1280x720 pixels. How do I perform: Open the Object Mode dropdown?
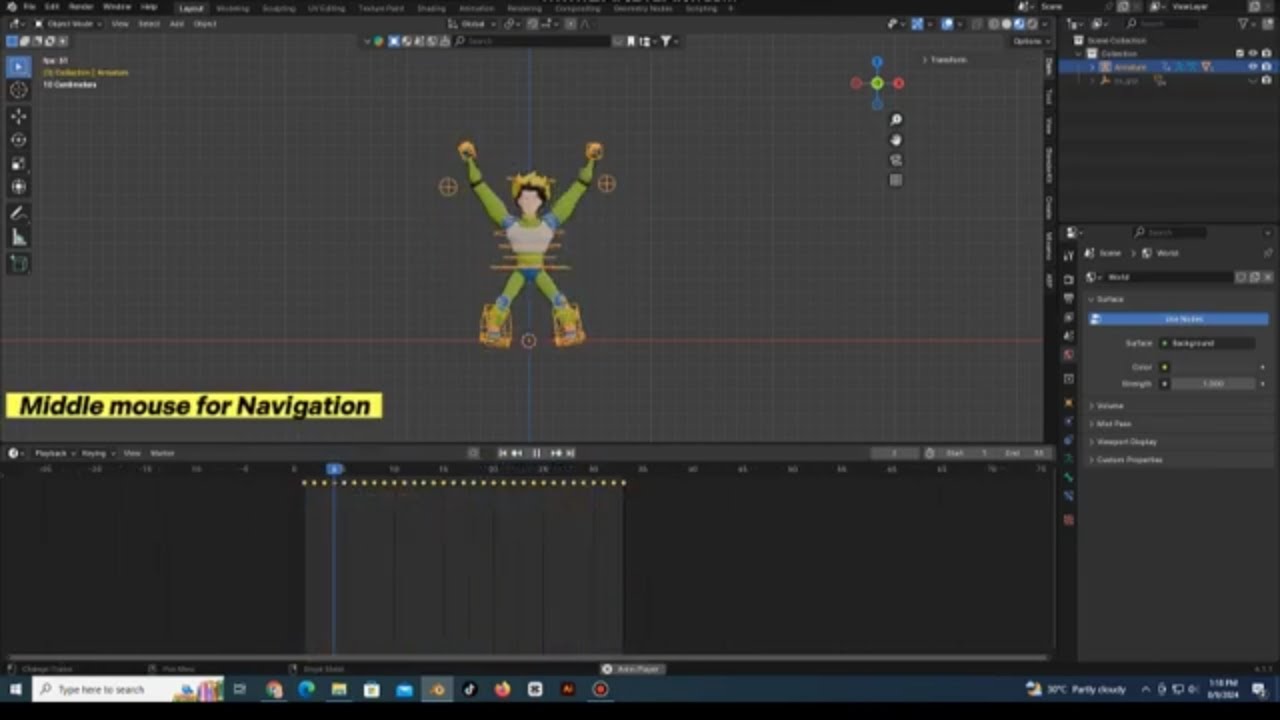[70, 24]
